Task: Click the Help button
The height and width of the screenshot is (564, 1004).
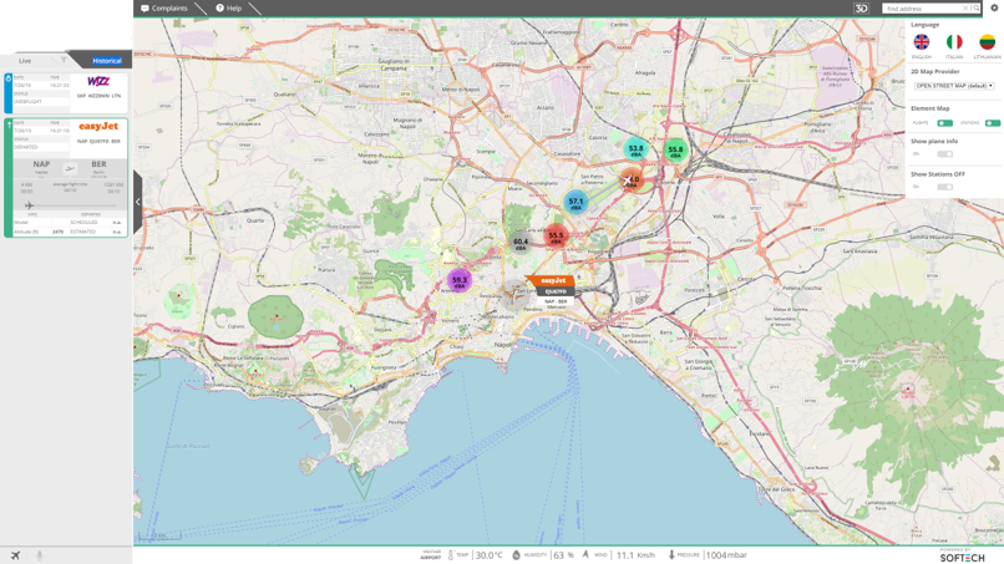Action: tap(229, 8)
